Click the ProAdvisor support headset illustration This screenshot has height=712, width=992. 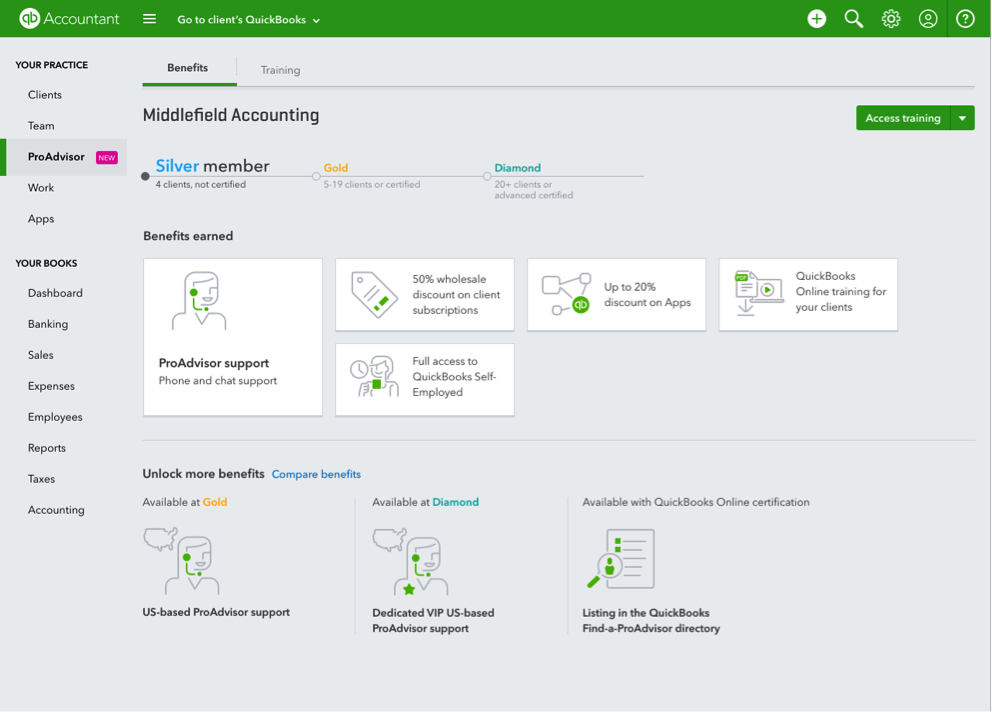(x=200, y=301)
